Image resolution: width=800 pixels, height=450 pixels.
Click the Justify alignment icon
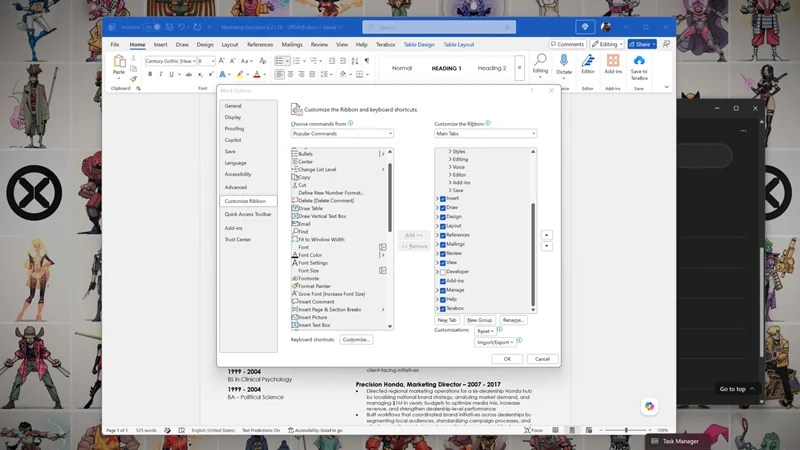(312, 74)
